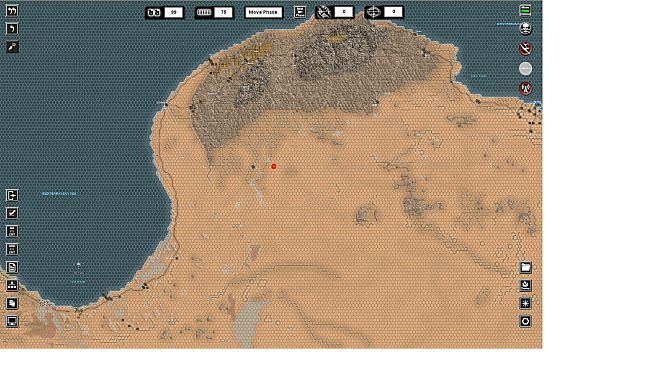Click the single undo arrow icon
This screenshot has height=366, width=651.
(x=12, y=29)
